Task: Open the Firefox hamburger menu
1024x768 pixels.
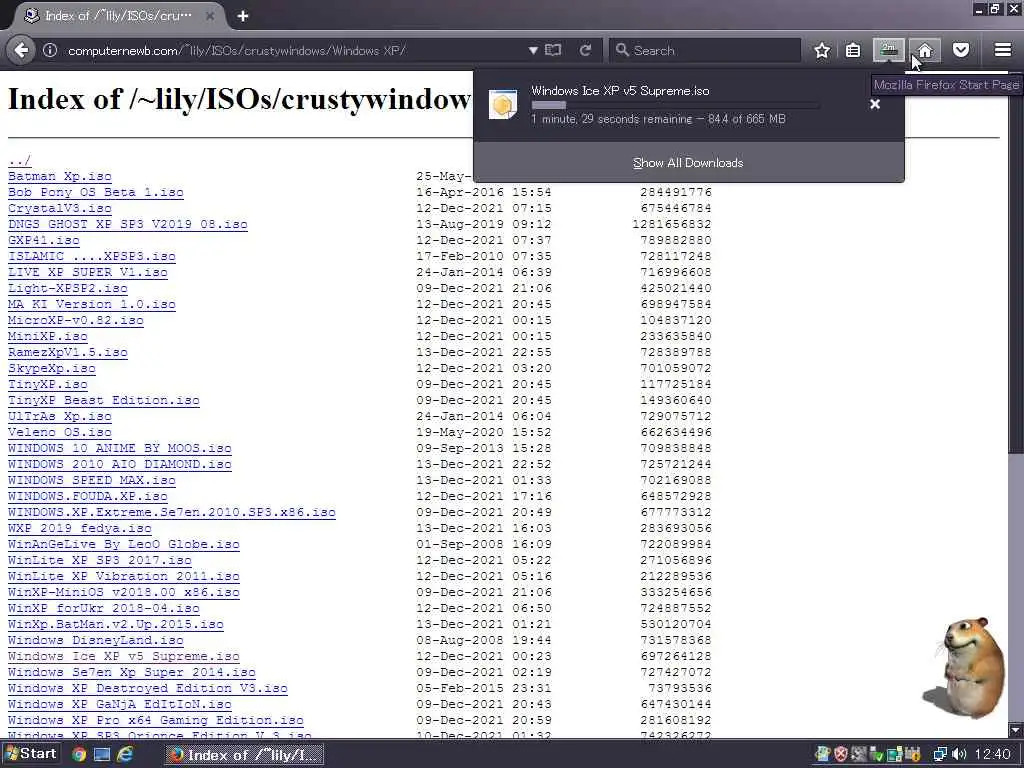Action: tap(1003, 50)
